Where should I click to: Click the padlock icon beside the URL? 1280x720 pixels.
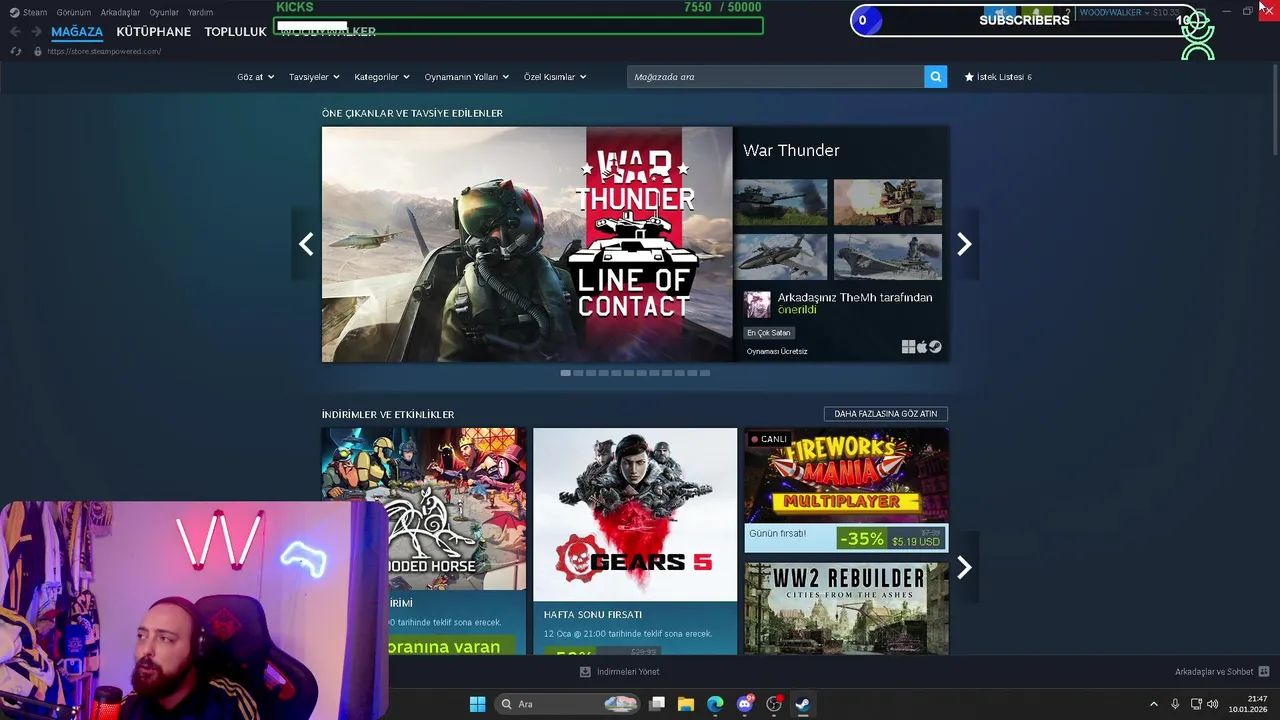pyautogui.click(x=38, y=51)
